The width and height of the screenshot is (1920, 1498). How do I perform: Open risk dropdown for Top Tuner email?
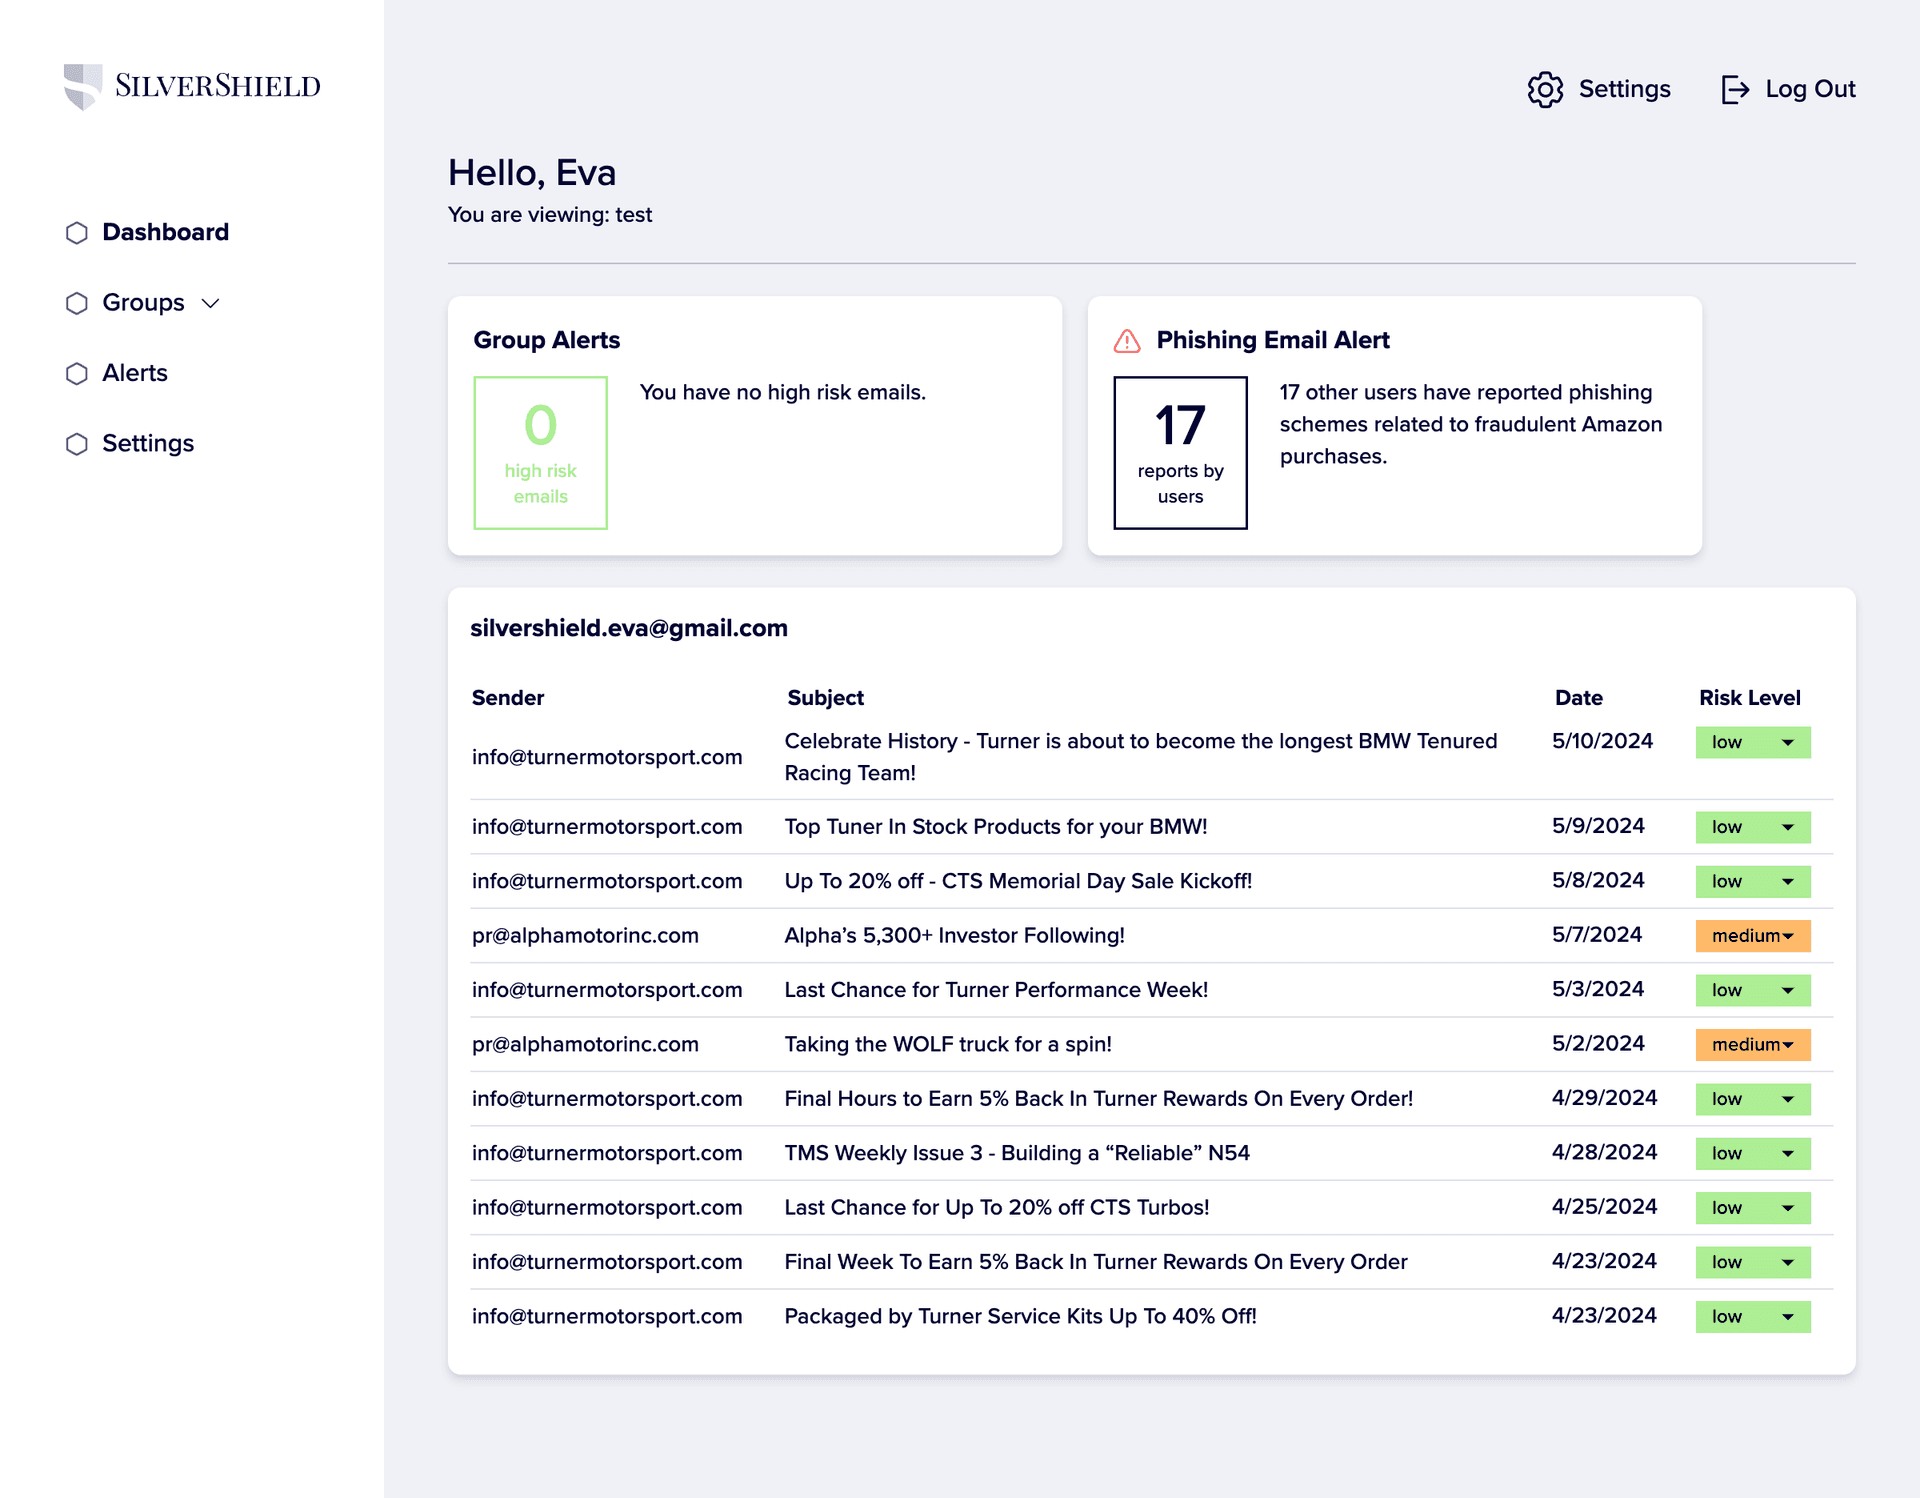(1753, 828)
